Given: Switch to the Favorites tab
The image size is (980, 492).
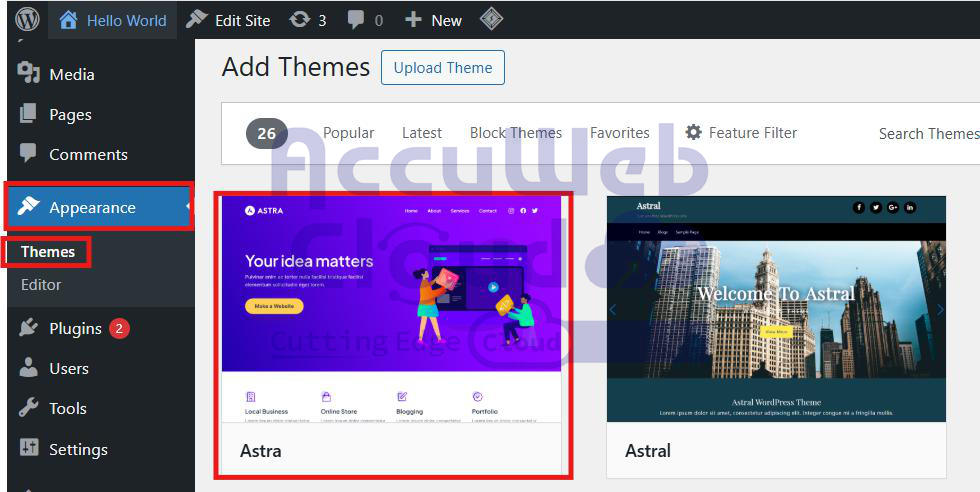Looking at the screenshot, I should (619, 133).
